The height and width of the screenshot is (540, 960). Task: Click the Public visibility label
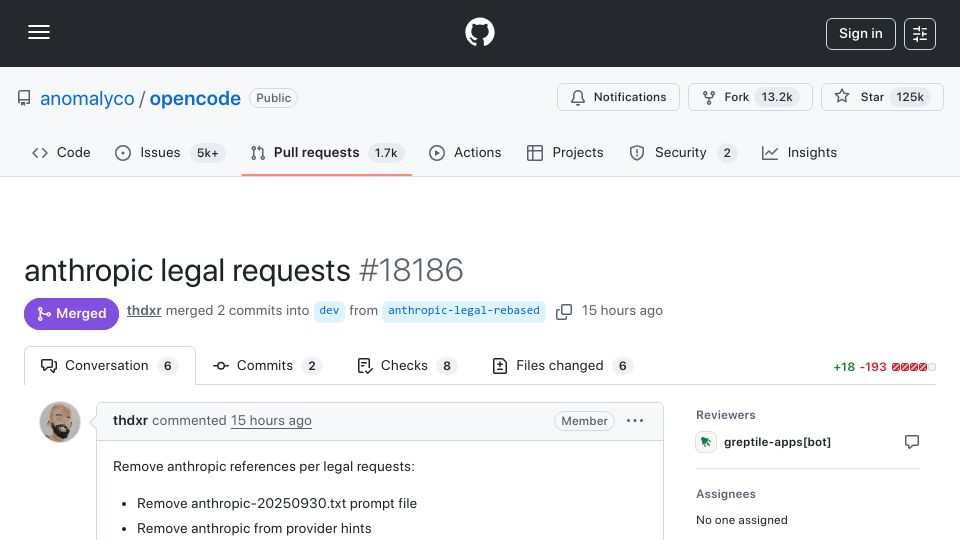pos(273,98)
